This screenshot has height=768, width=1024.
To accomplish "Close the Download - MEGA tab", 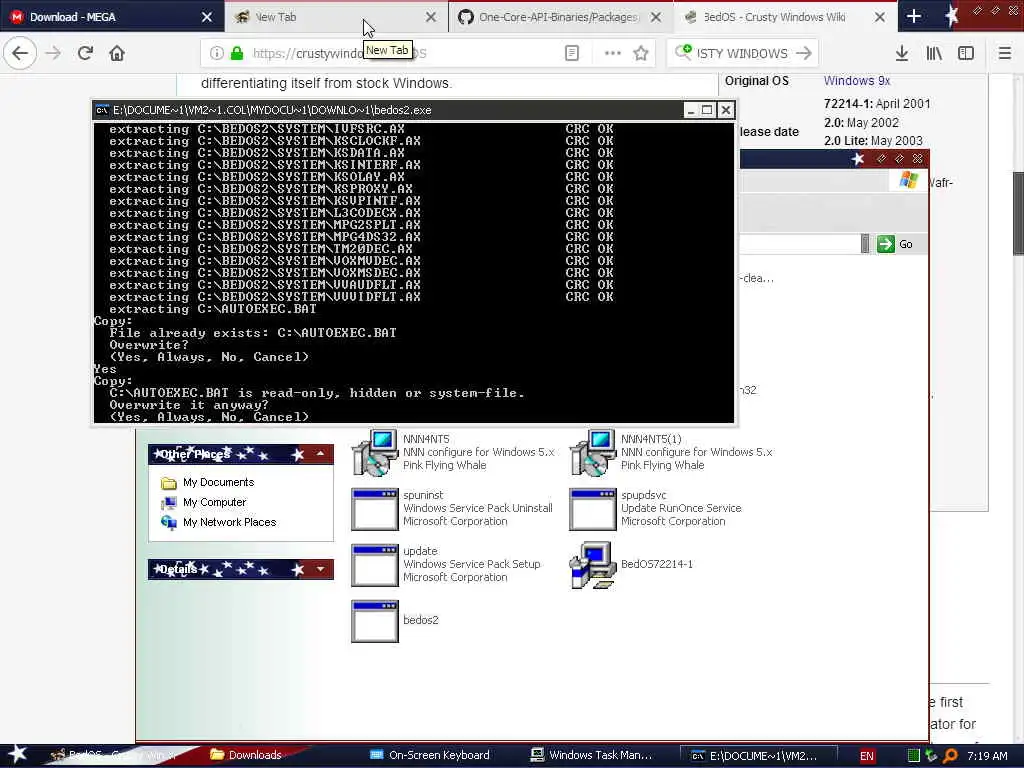I will tap(207, 17).
